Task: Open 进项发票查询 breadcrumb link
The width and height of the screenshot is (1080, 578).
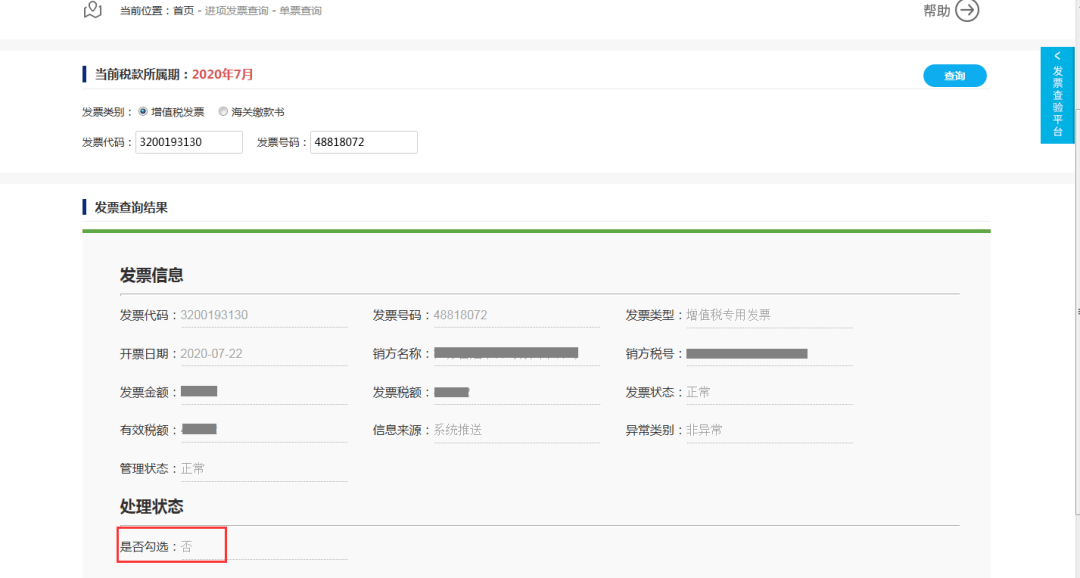Action: point(236,11)
